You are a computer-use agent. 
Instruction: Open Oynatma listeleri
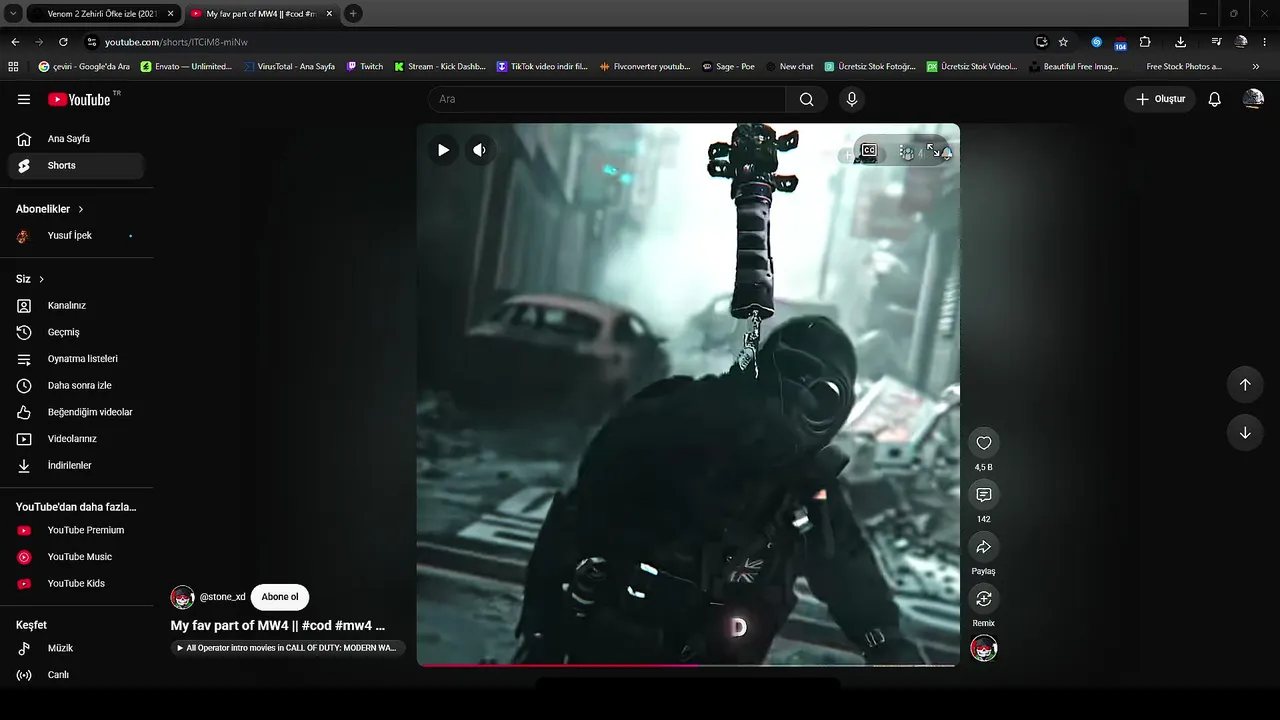[76, 359]
